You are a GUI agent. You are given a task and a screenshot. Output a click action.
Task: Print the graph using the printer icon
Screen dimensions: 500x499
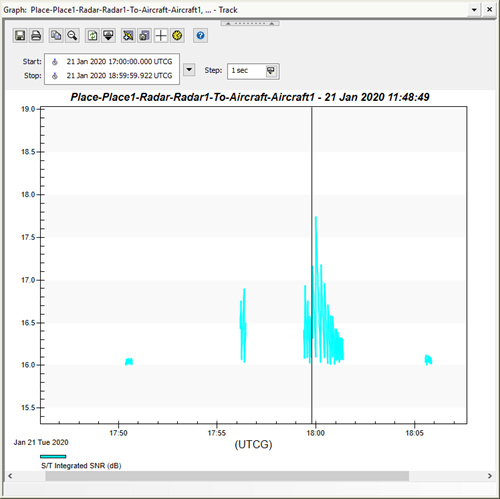[36, 35]
